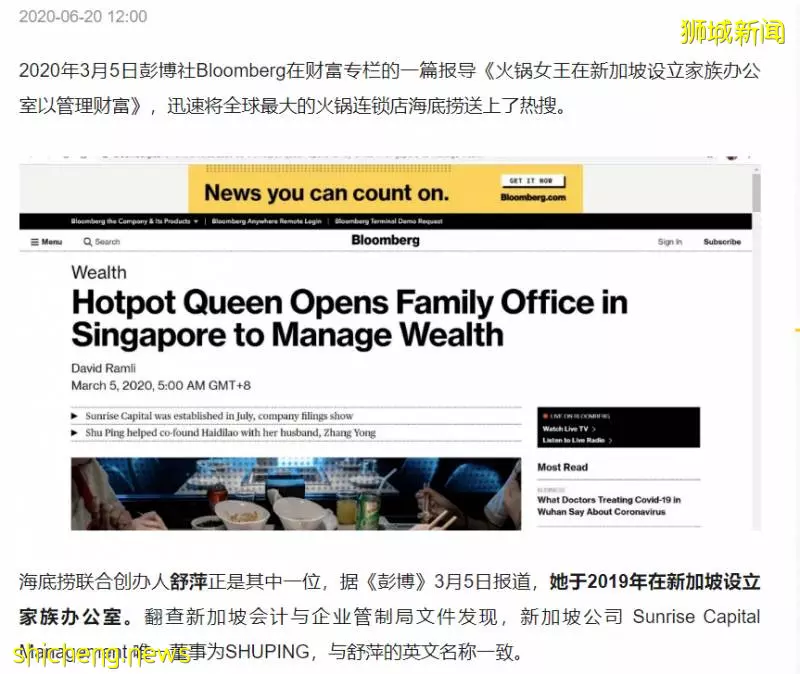
Task: Click the News you can count on banner
Action: 385,189
